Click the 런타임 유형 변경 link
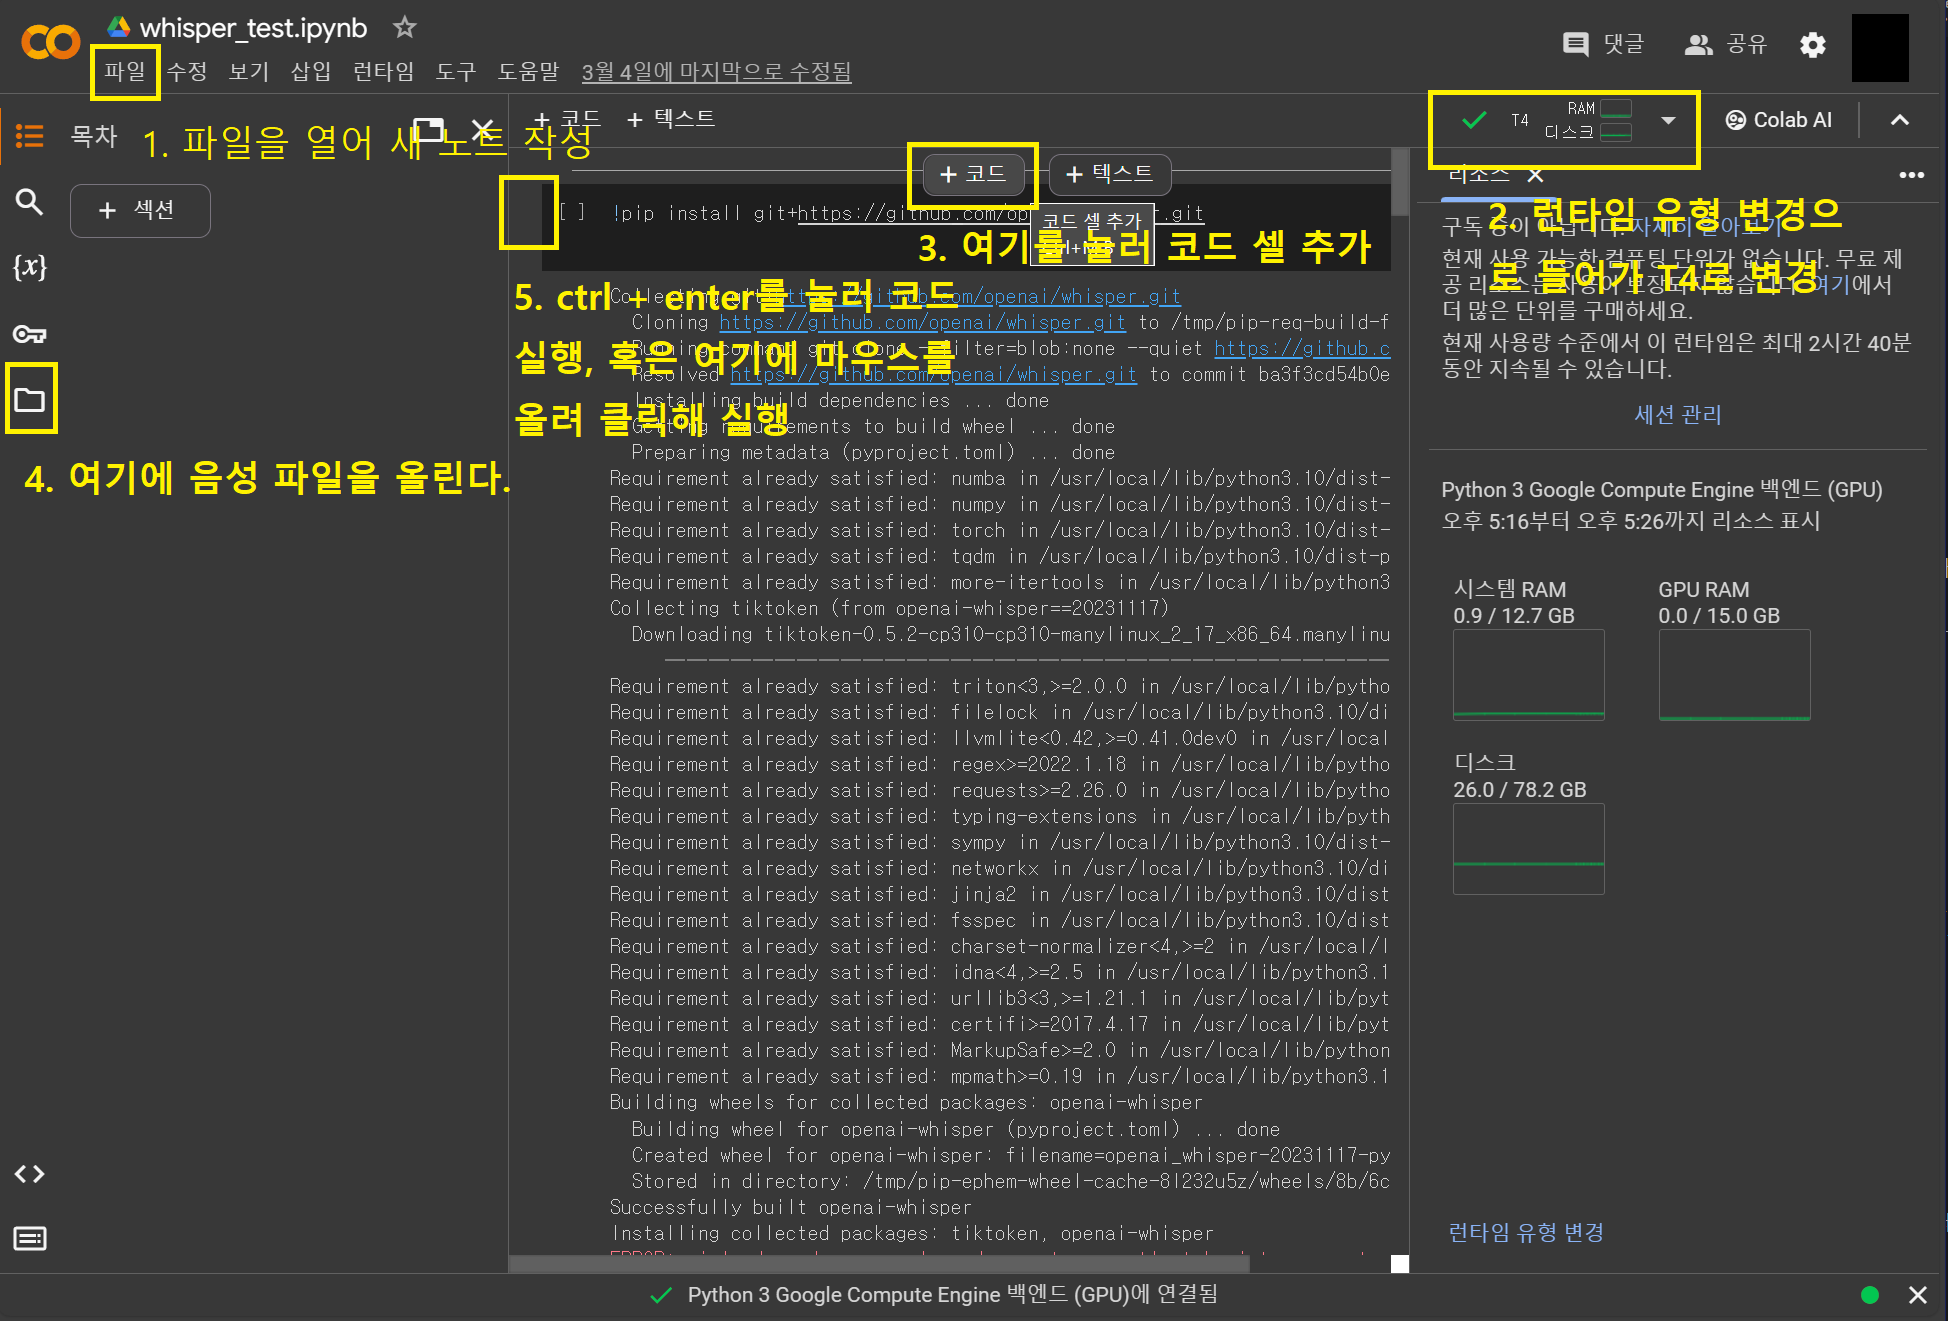This screenshot has height=1321, width=1948. pos(1526,1232)
